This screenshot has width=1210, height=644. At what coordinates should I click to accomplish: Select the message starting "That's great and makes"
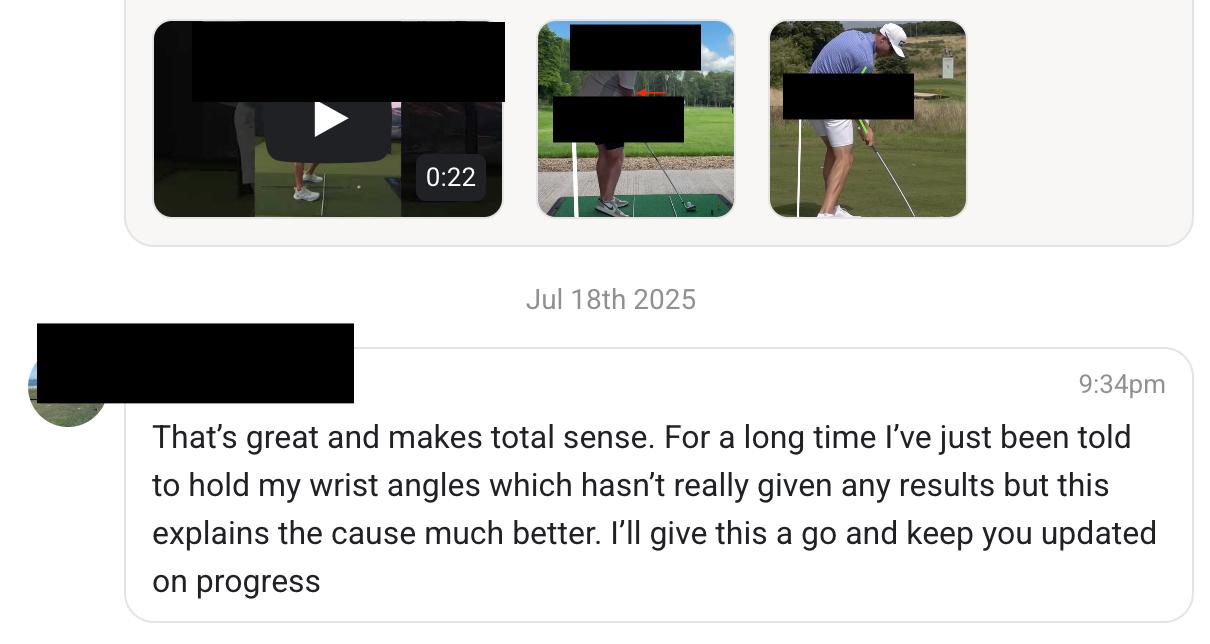(x=658, y=485)
